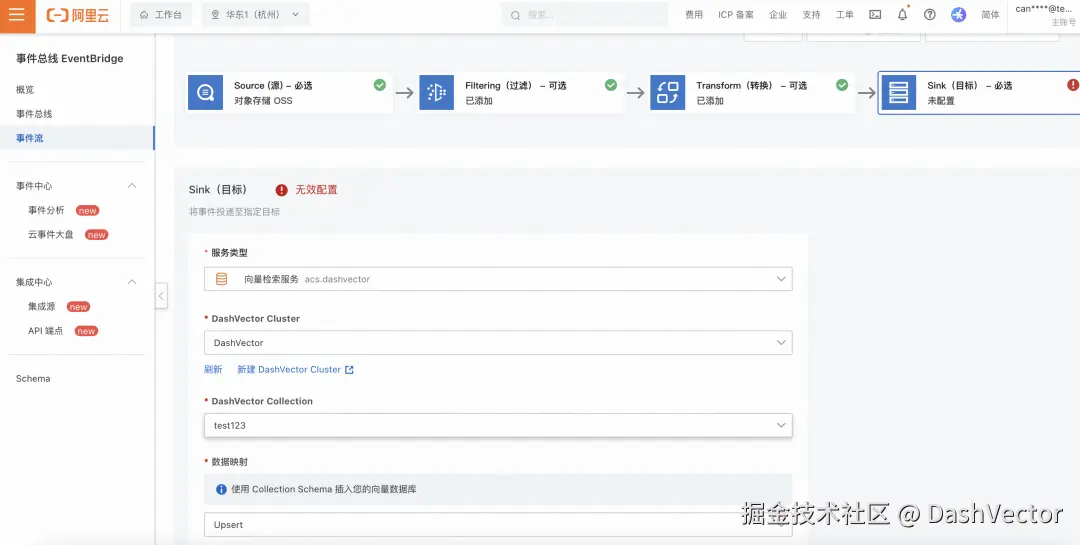Click the Filtering step icon

[x=437, y=92]
